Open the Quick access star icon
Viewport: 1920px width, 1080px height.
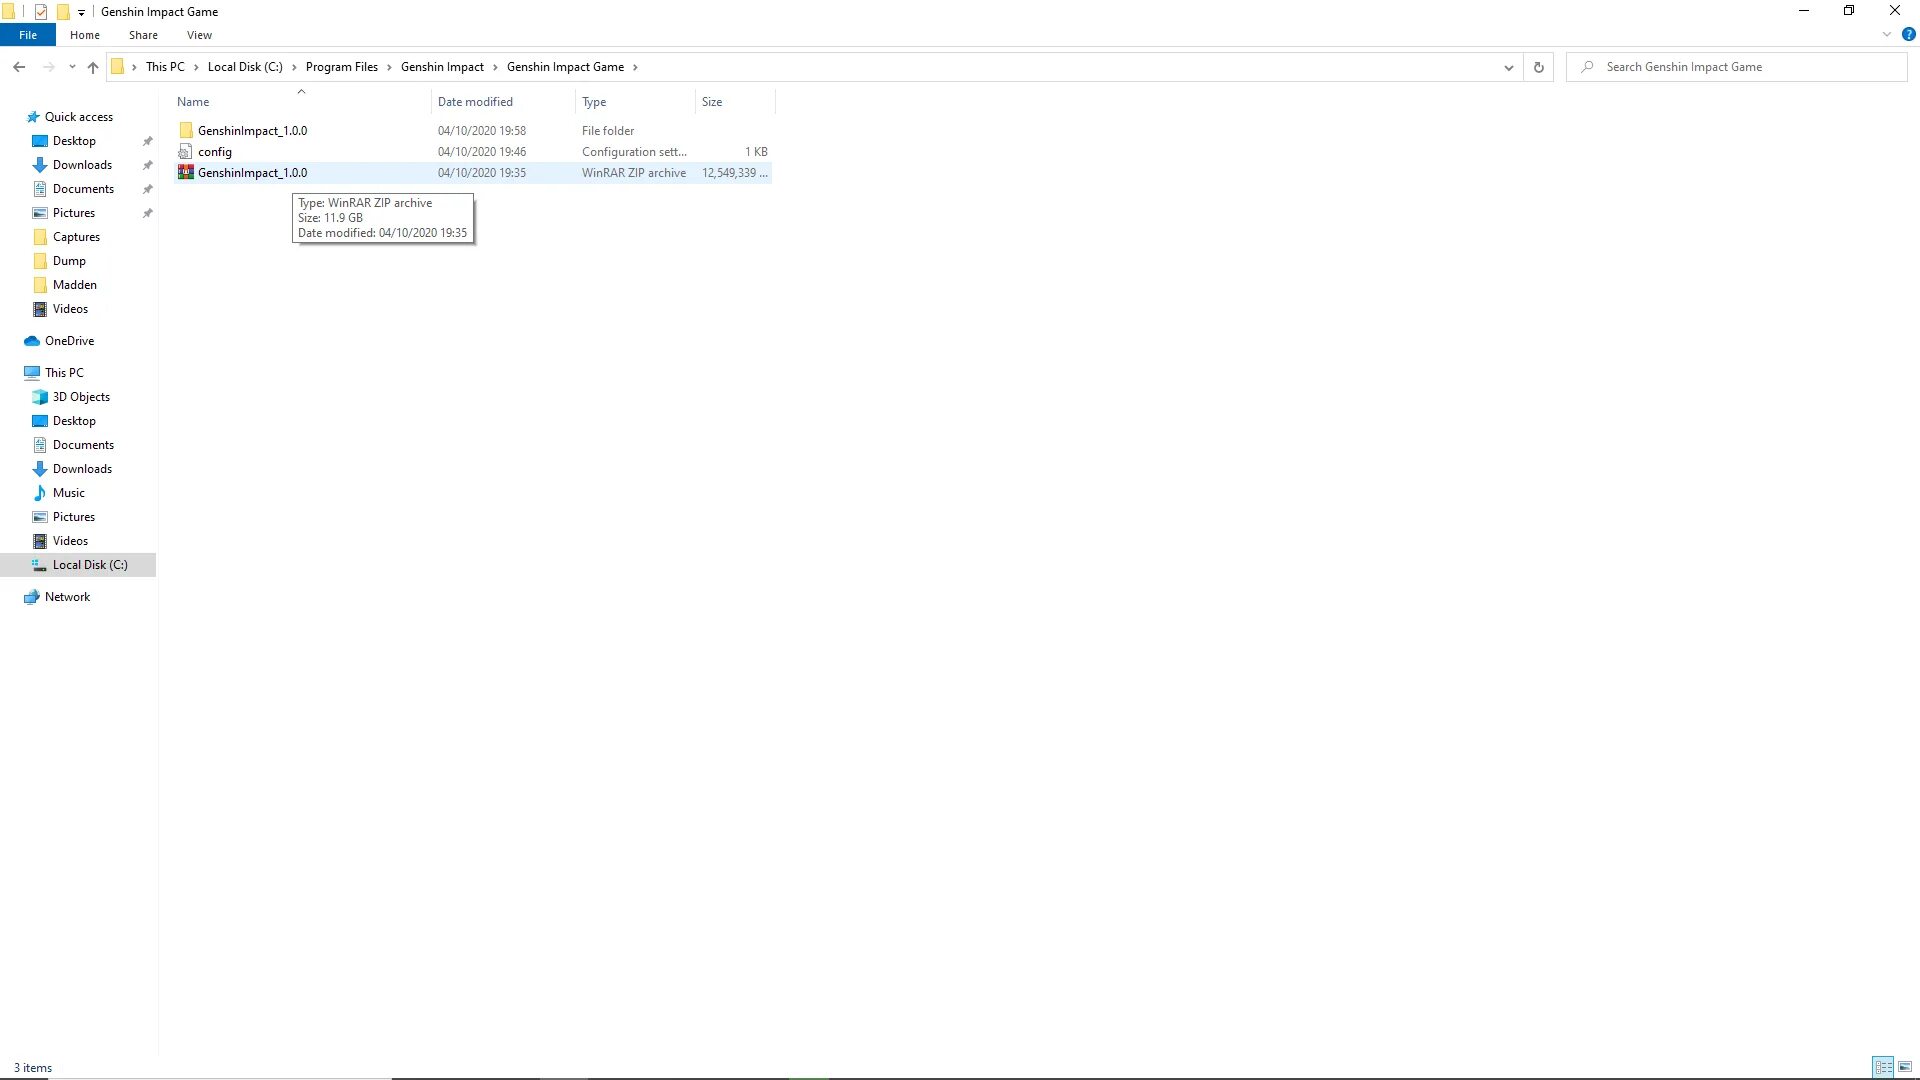click(32, 117)
